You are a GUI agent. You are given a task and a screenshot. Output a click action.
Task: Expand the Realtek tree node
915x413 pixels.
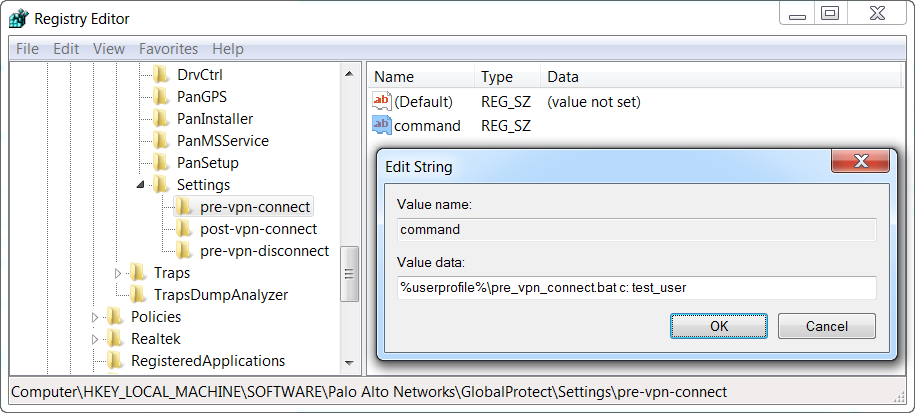click(x=96, y=339)
